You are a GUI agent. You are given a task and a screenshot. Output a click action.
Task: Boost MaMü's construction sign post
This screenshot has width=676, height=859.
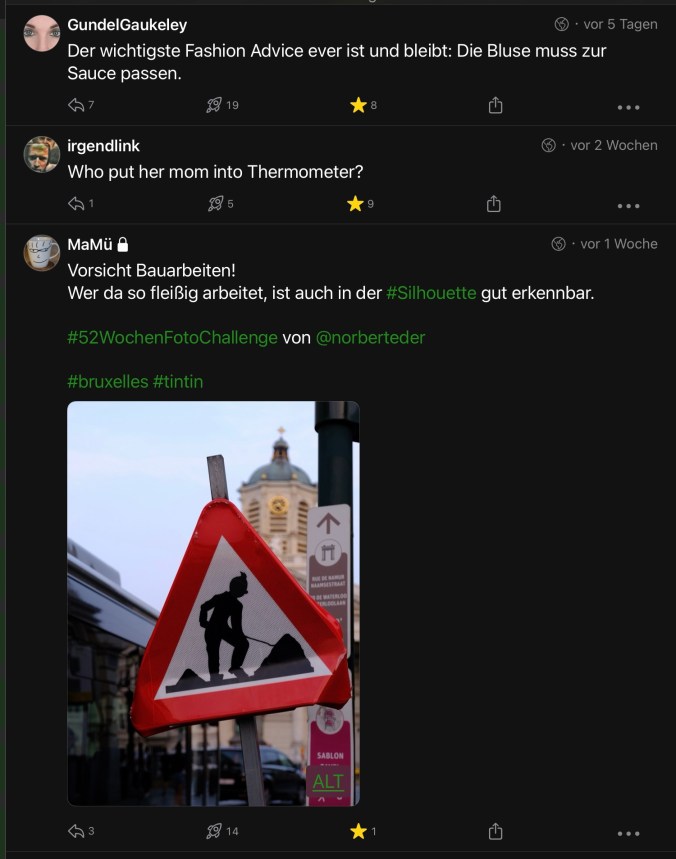[x=214, y=831]
